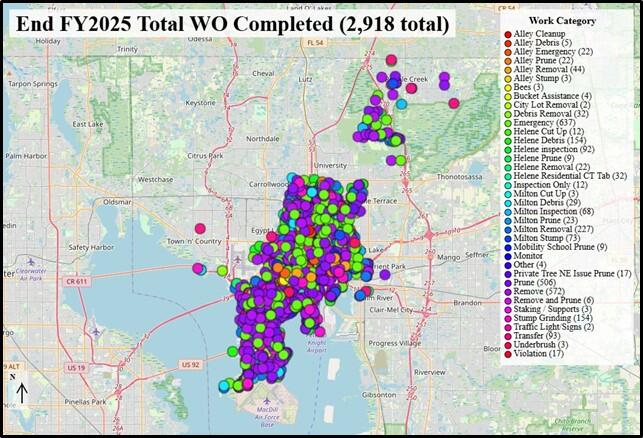Click the Alley Cleanup legend color dot
This screenshot has width=643, height=438.
click(508, 34)
